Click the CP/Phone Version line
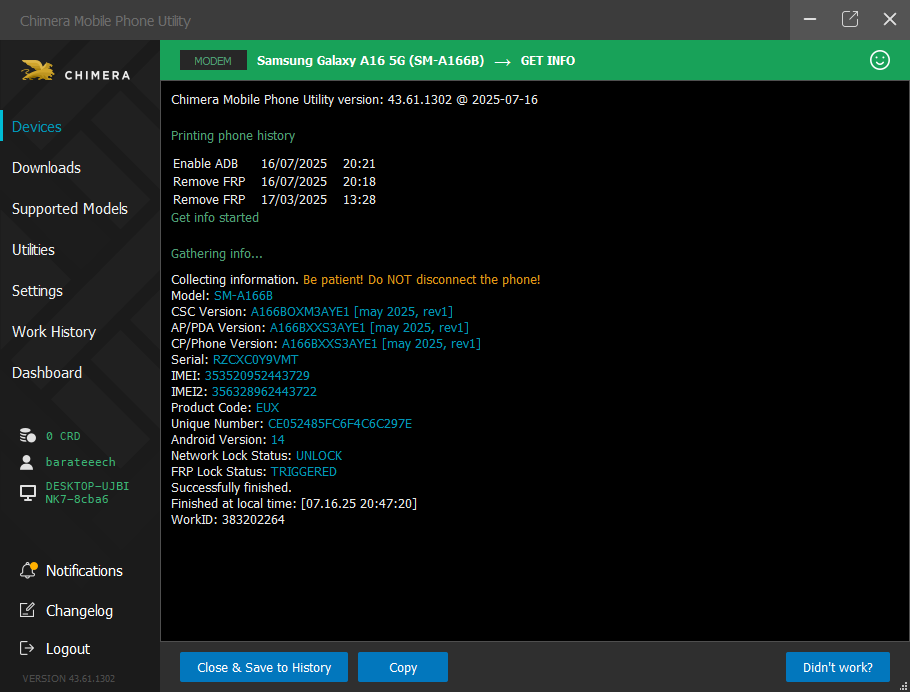Viewport: 910px width, 692px height. click(326, 344)
